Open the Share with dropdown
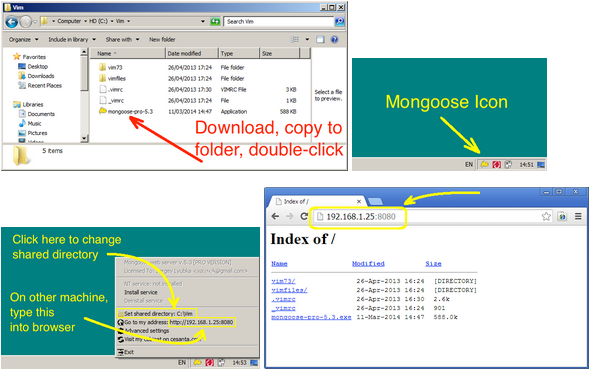Image resolution: width=590 pixels, height=370 pixels. [122, 40]
